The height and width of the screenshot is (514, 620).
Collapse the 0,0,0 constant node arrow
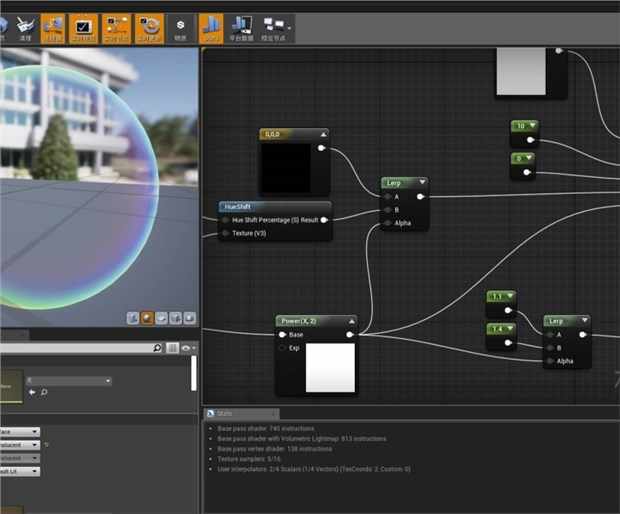(x=323, y=135)
